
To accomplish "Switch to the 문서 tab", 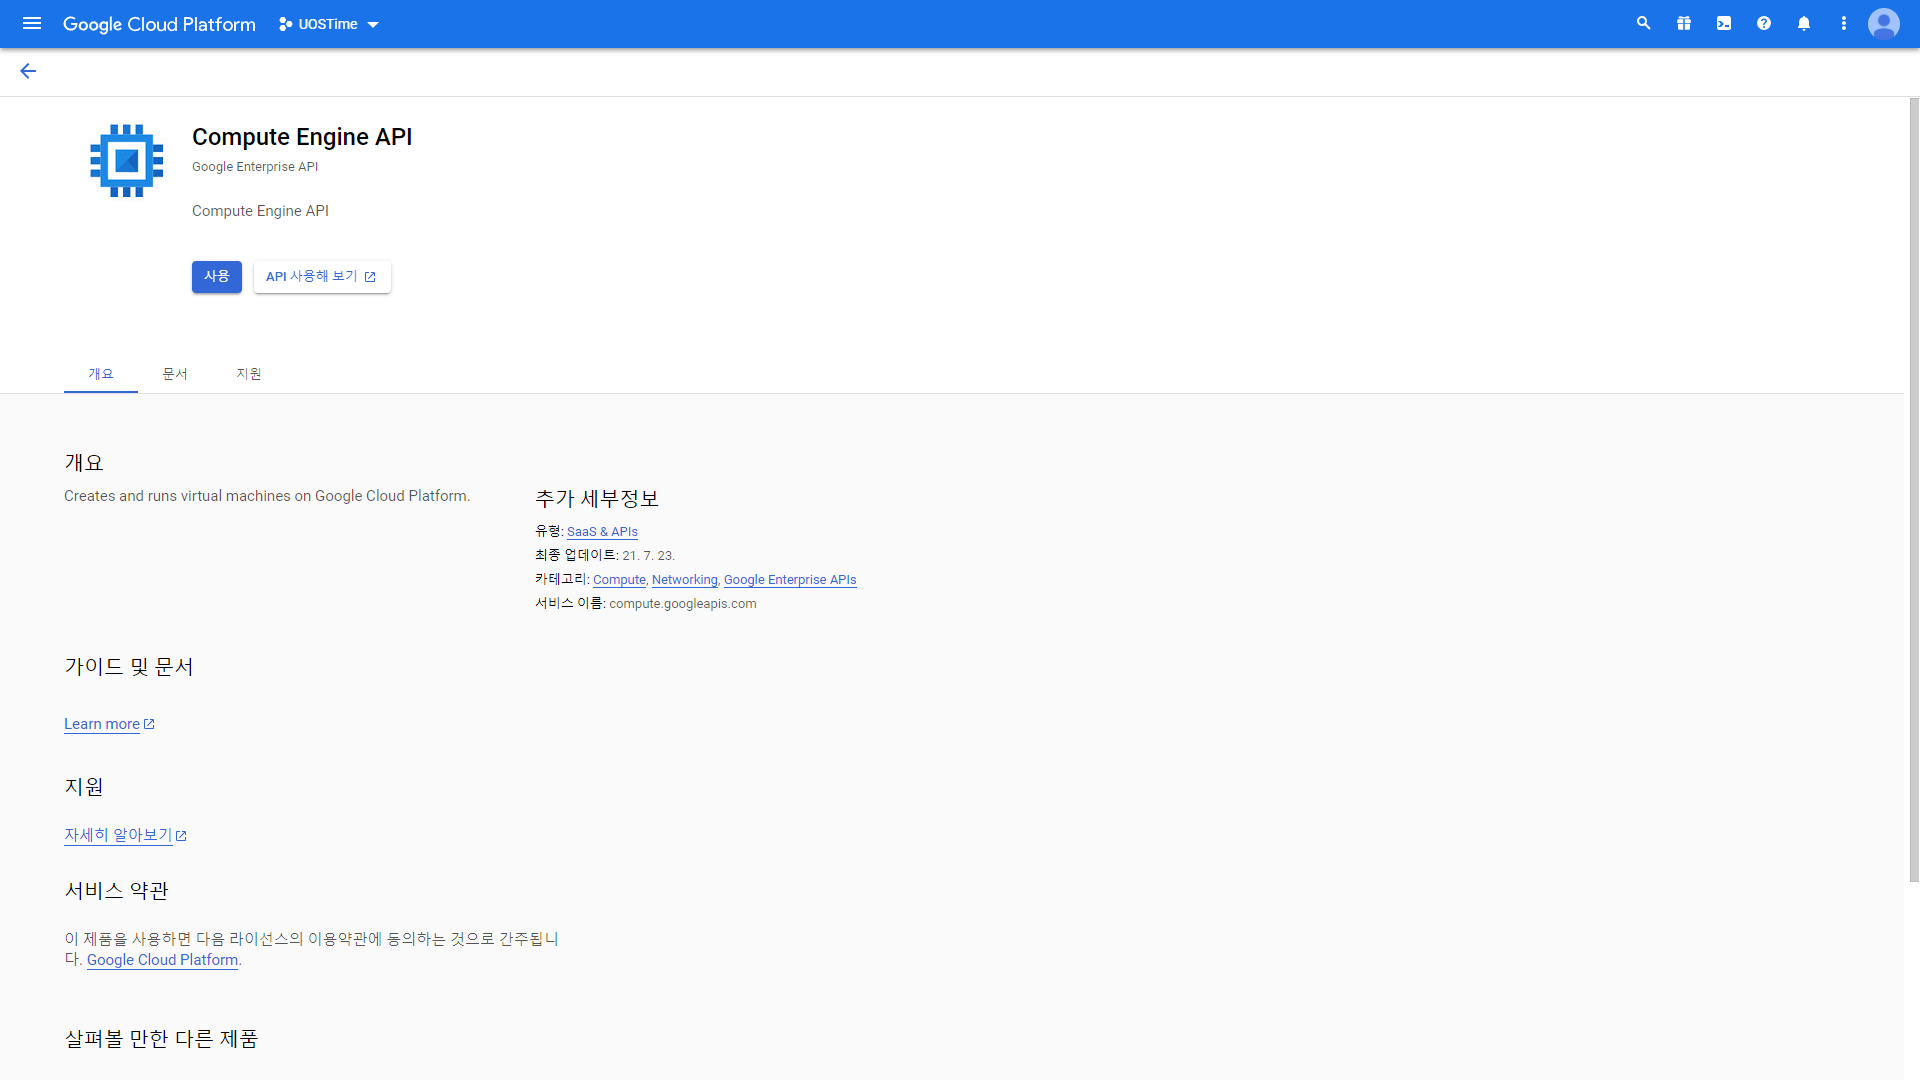I will pyautogui.click(x=175, y=374).
